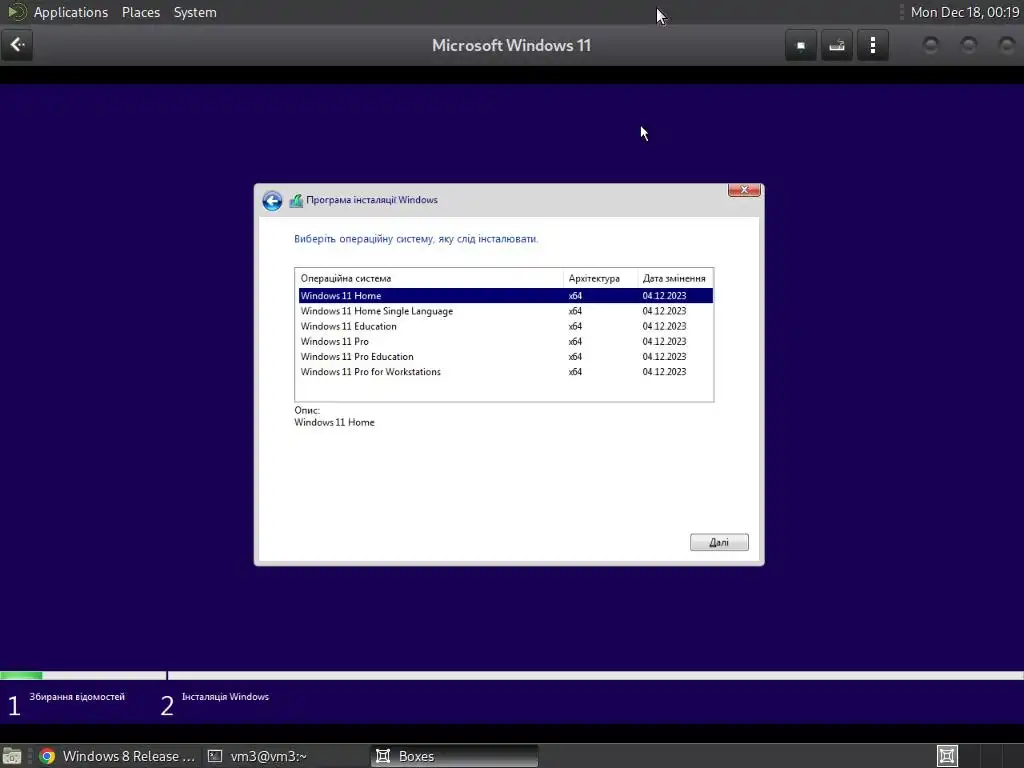Open the Applications menu

71,12
